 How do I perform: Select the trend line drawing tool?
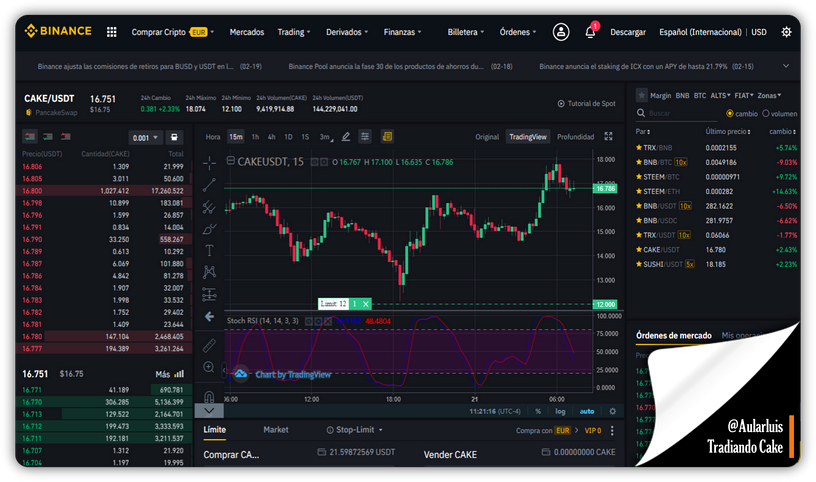click(209, 185)
